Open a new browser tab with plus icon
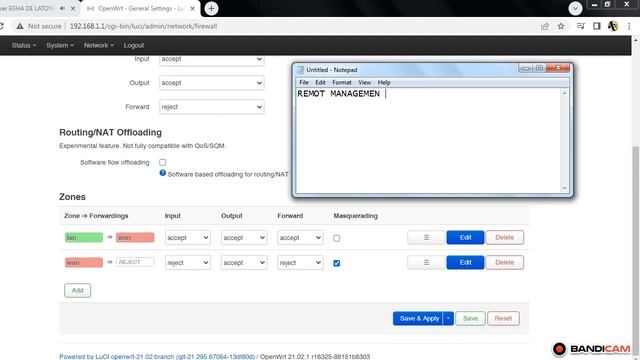The height and width of the screenshot is (360, 640). coord(211,9)
